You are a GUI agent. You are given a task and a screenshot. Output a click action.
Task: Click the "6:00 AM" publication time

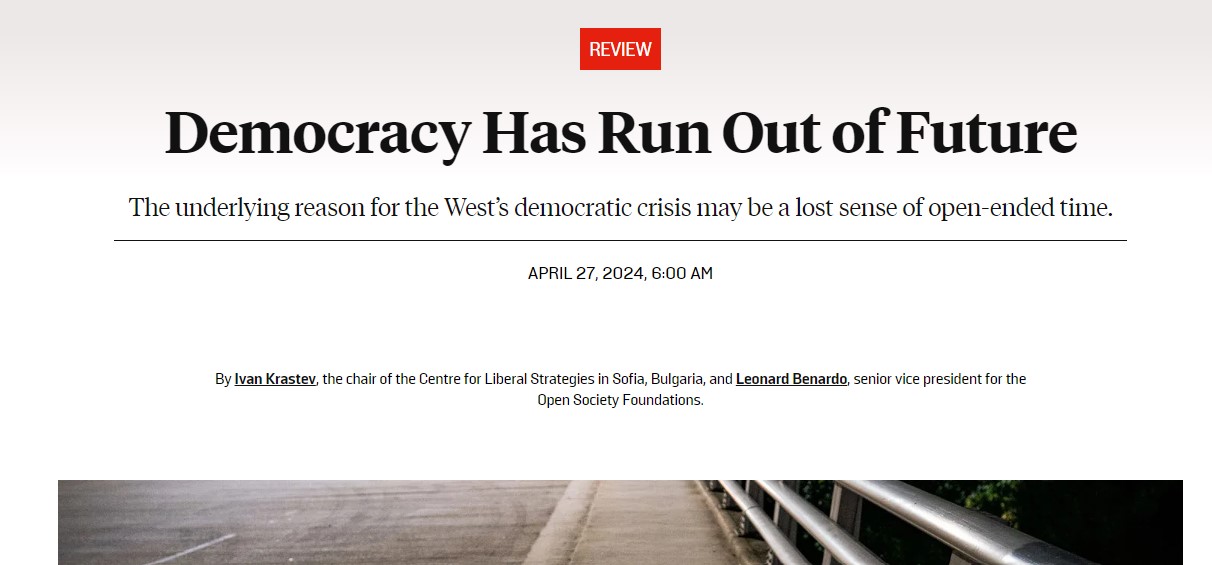682,273
